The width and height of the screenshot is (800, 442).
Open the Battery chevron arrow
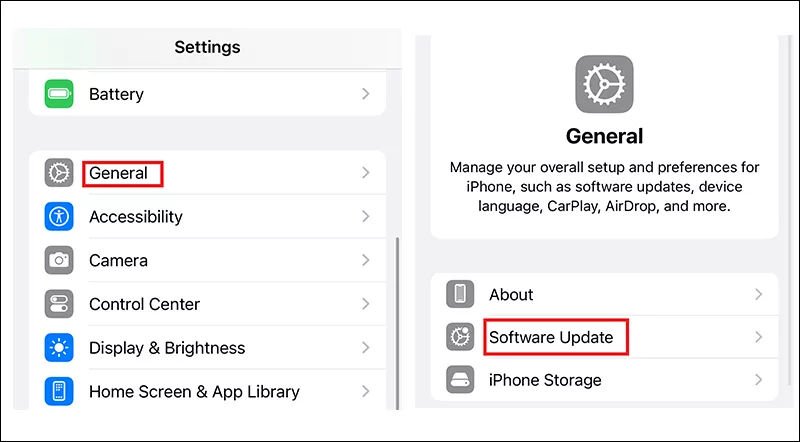pyautogui.click(x=366, y=94)
